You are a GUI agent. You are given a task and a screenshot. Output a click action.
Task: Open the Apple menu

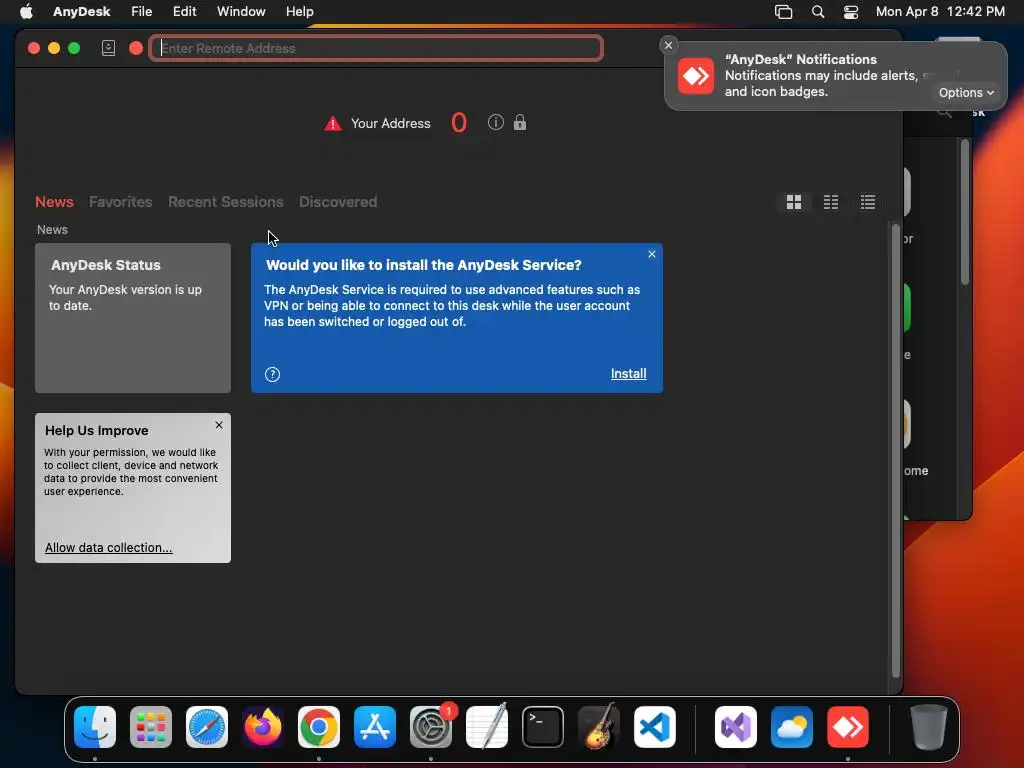pyautogui.click(x=26, y=12)
